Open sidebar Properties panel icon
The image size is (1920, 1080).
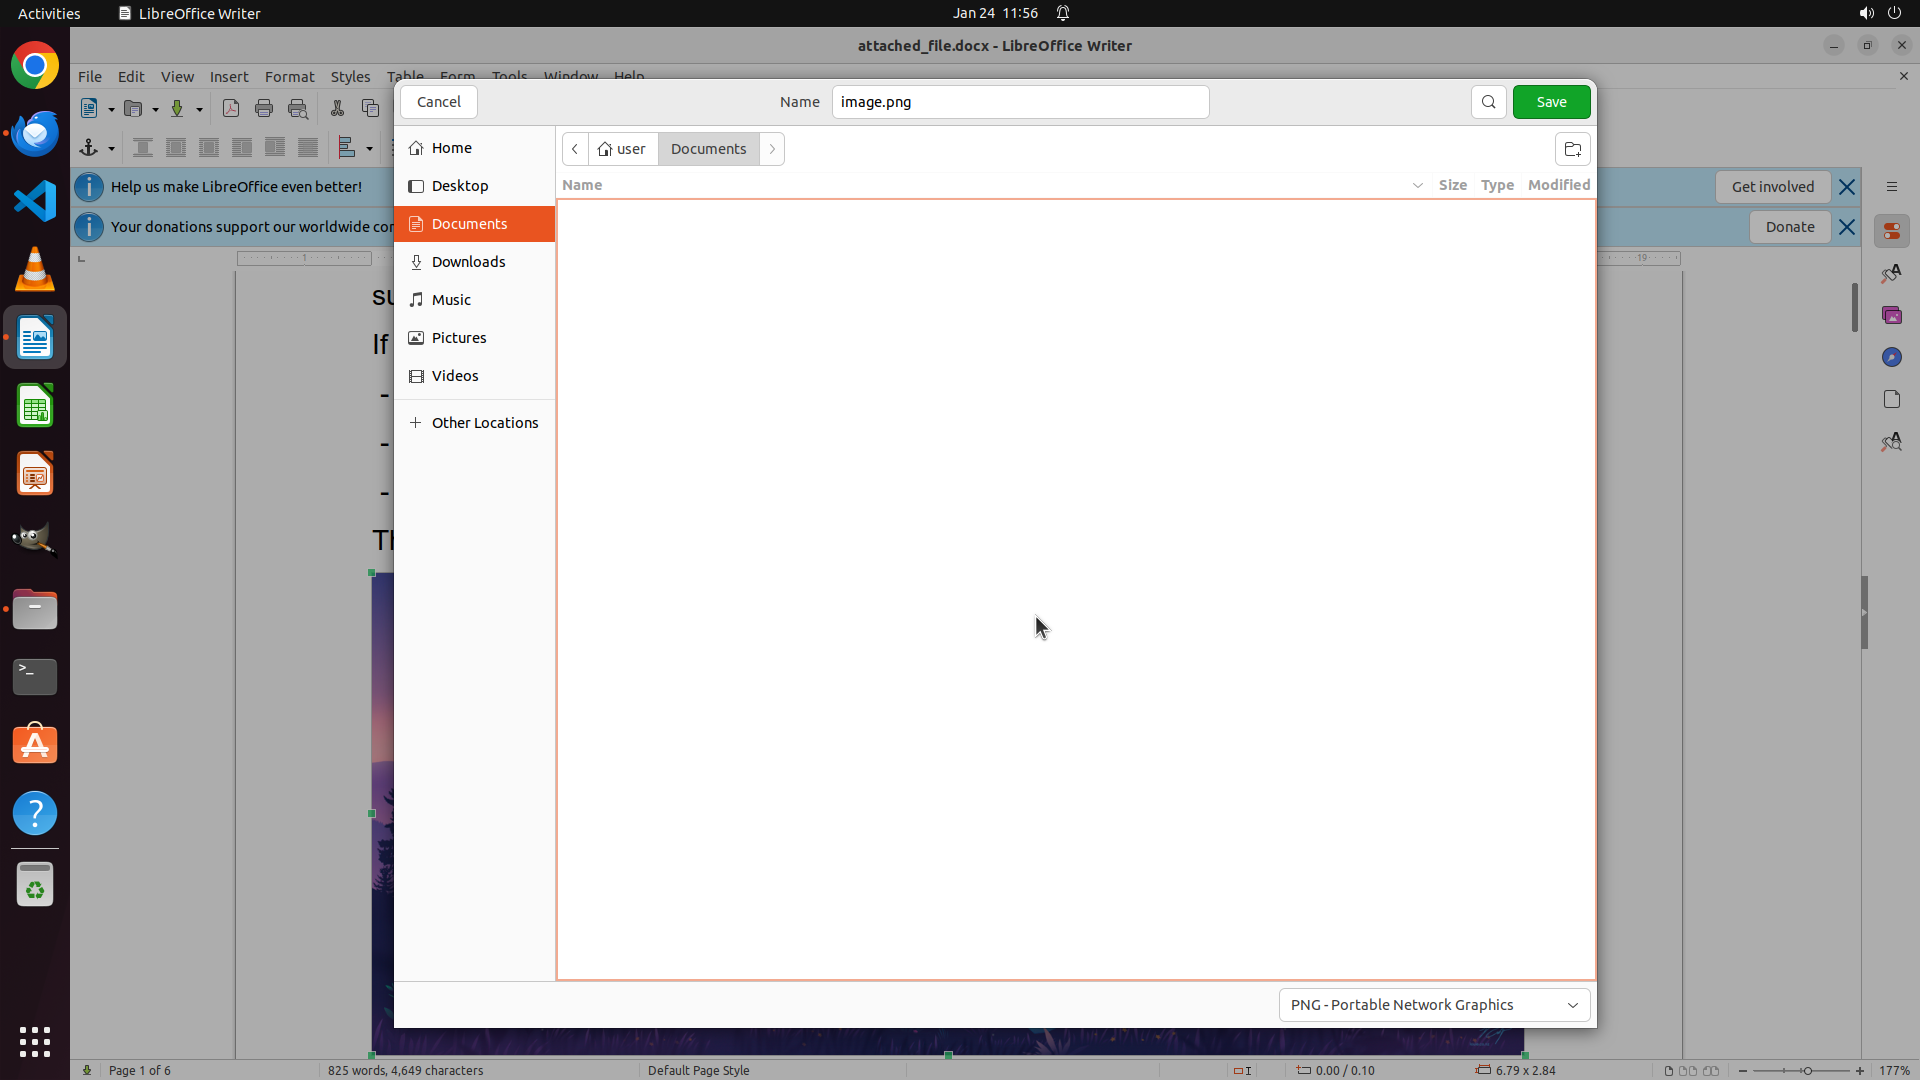pyautogui.click(x=1891, y=231)
